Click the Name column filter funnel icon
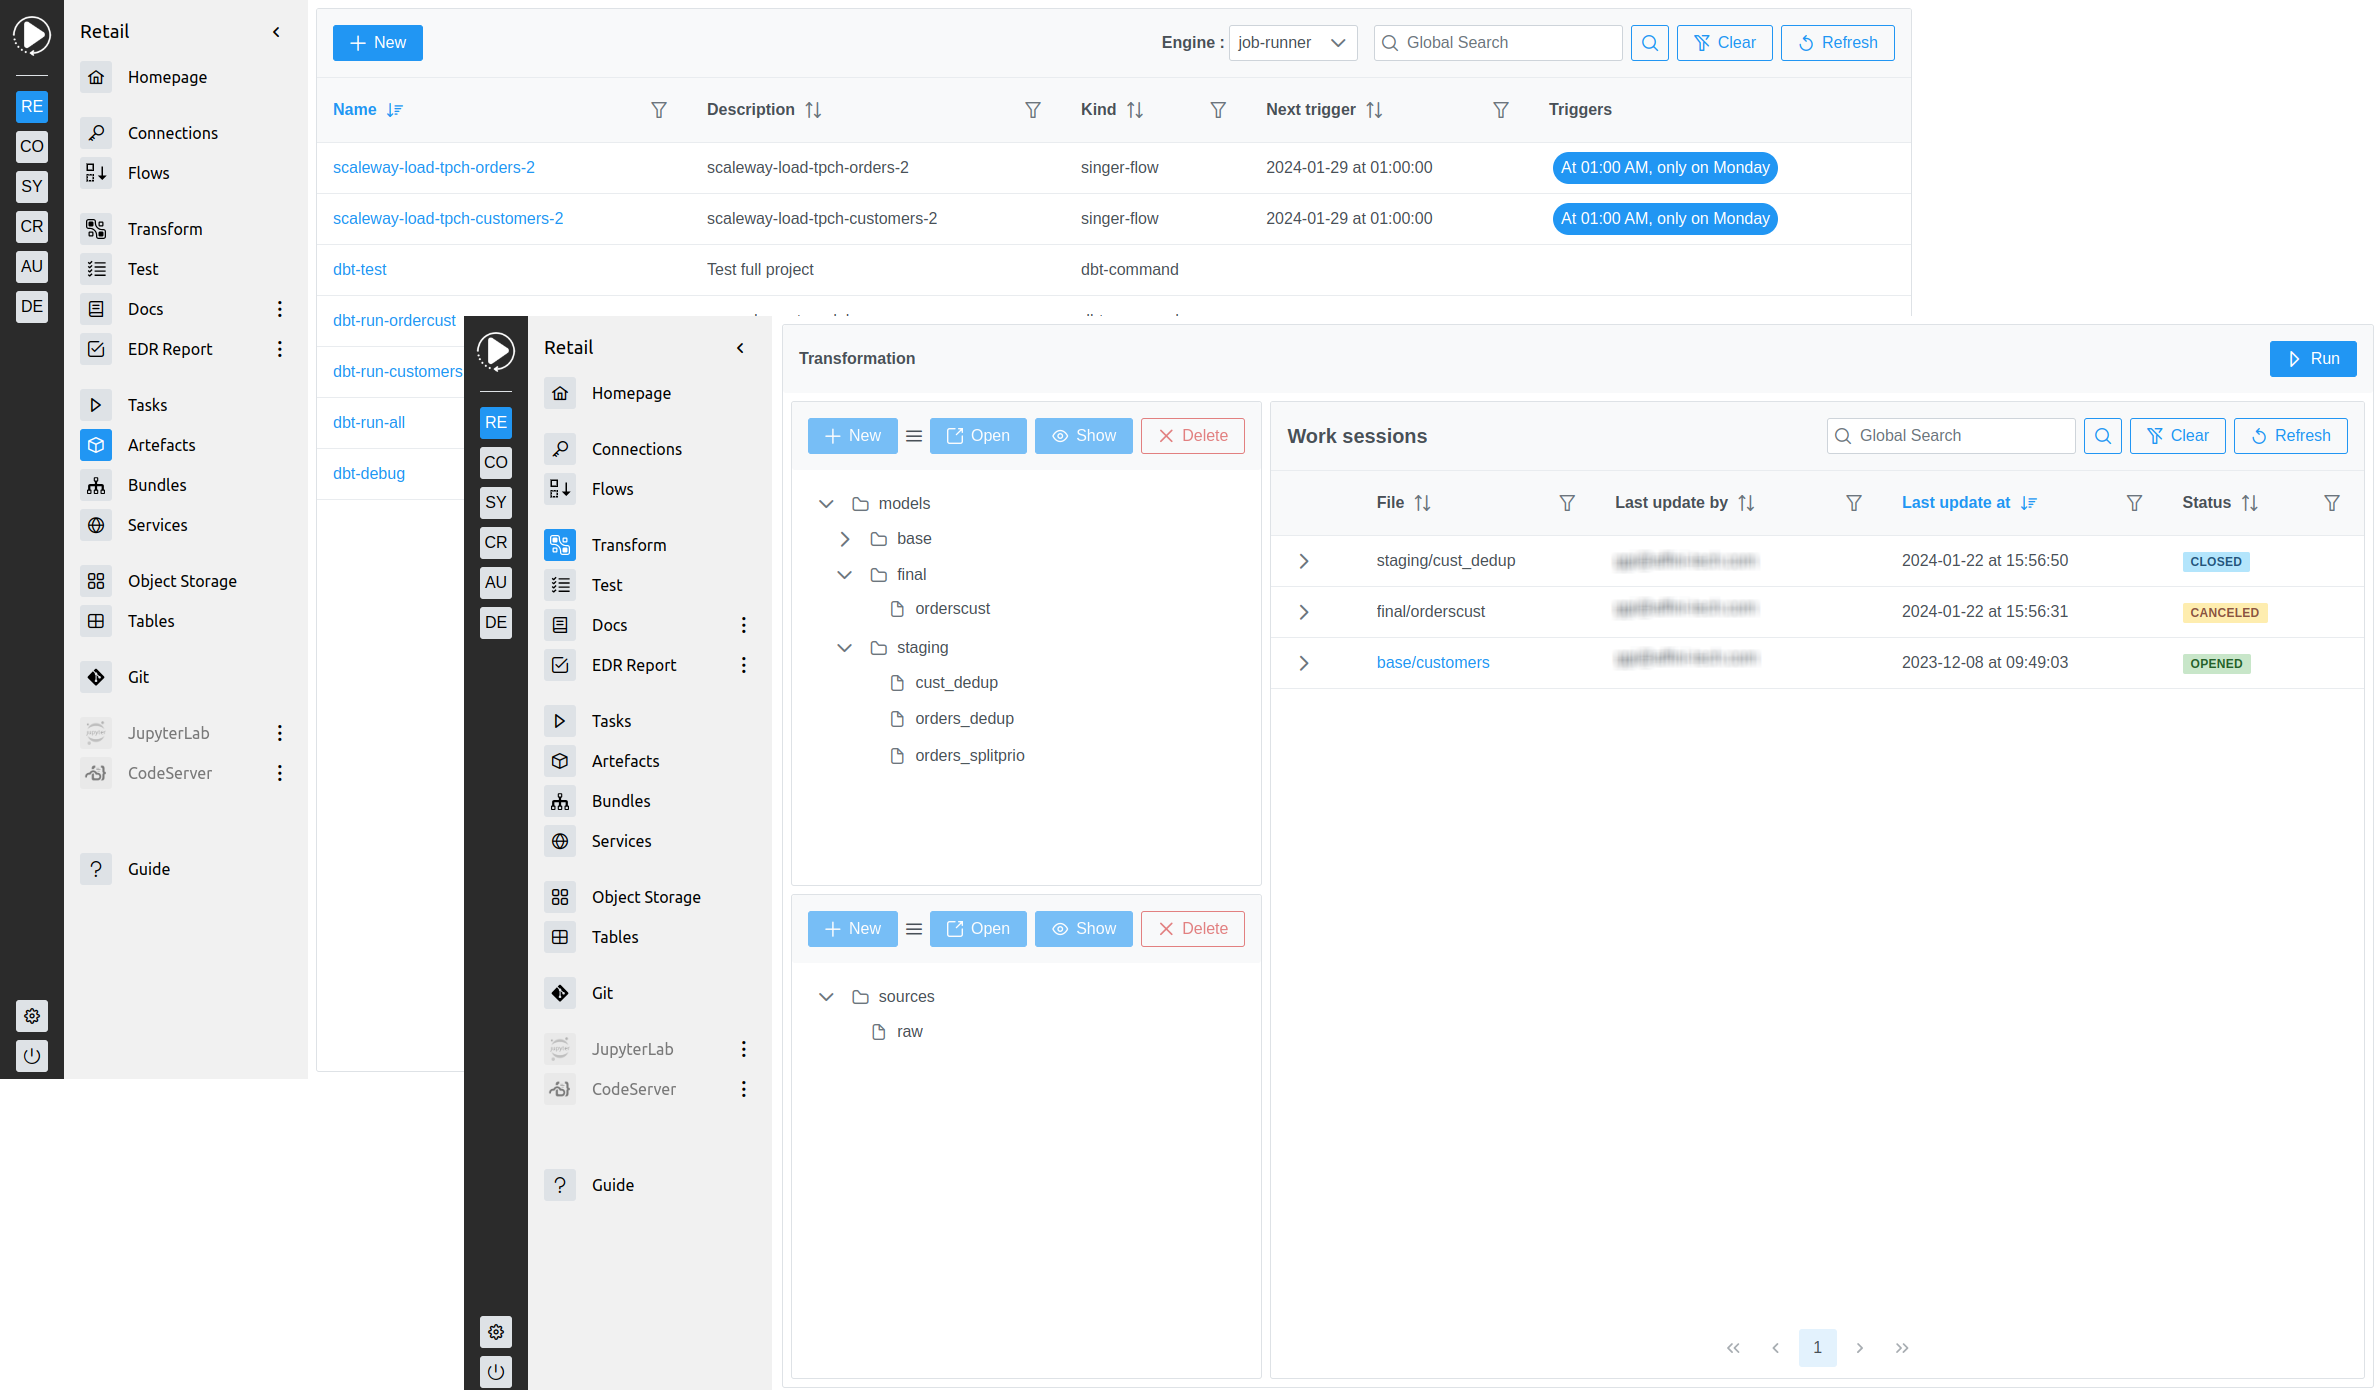 pos(659,110)
